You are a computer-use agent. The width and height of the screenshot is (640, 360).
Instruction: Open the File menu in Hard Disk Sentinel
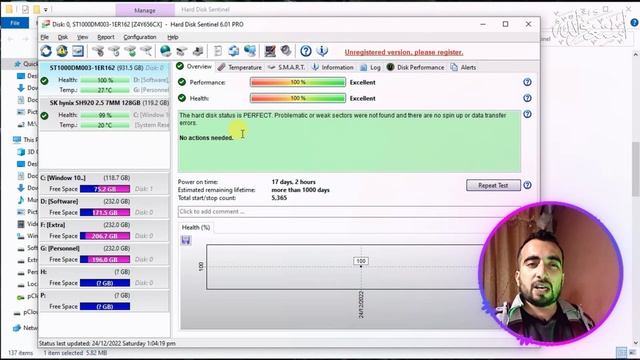click(x=44, y=37)
